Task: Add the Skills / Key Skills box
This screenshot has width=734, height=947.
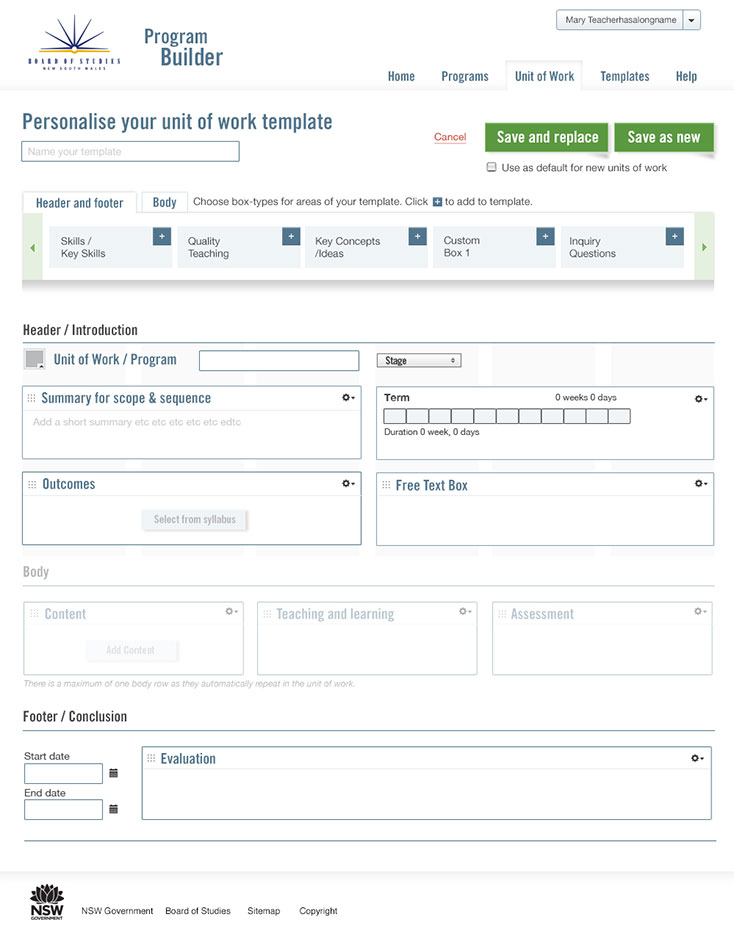Action: tap(161, 237)
